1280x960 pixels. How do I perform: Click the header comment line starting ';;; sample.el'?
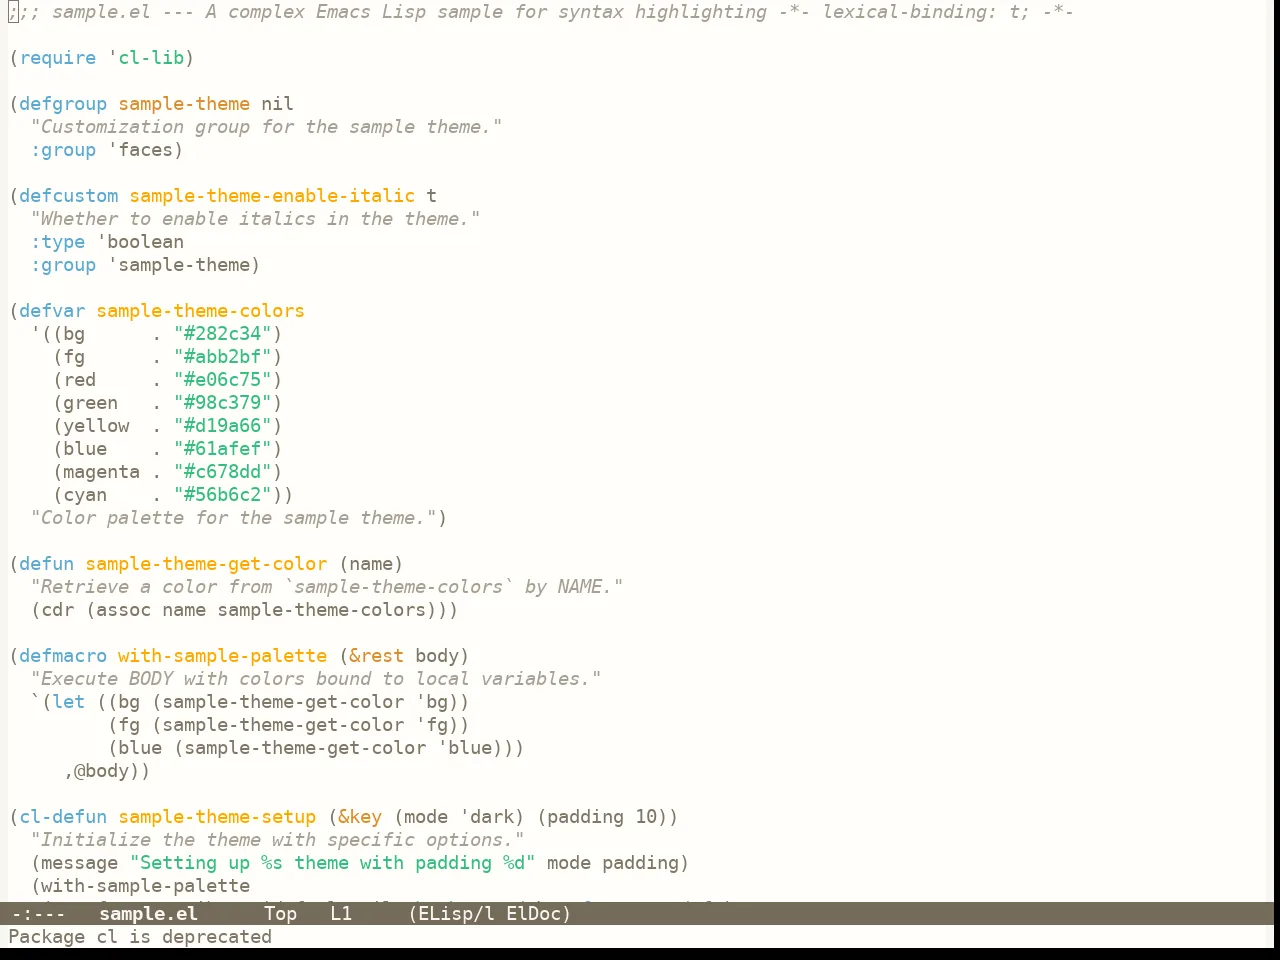coord(541,12)
